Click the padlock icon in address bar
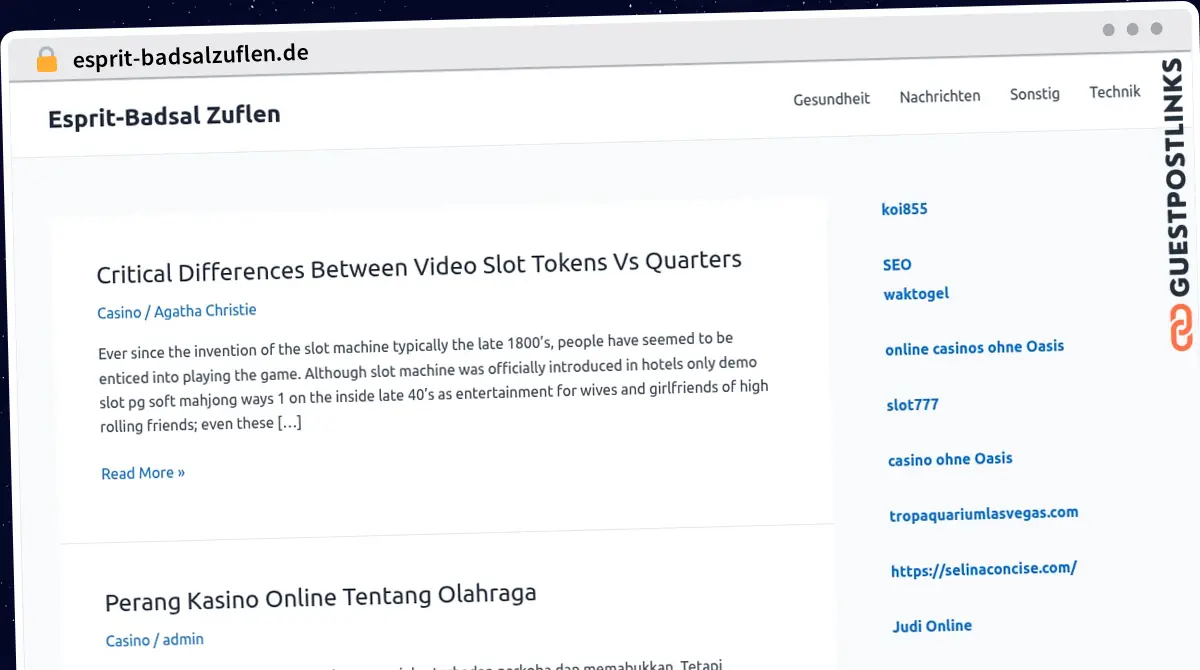This screenshot has height=670, width=1200. pos(46,60)
